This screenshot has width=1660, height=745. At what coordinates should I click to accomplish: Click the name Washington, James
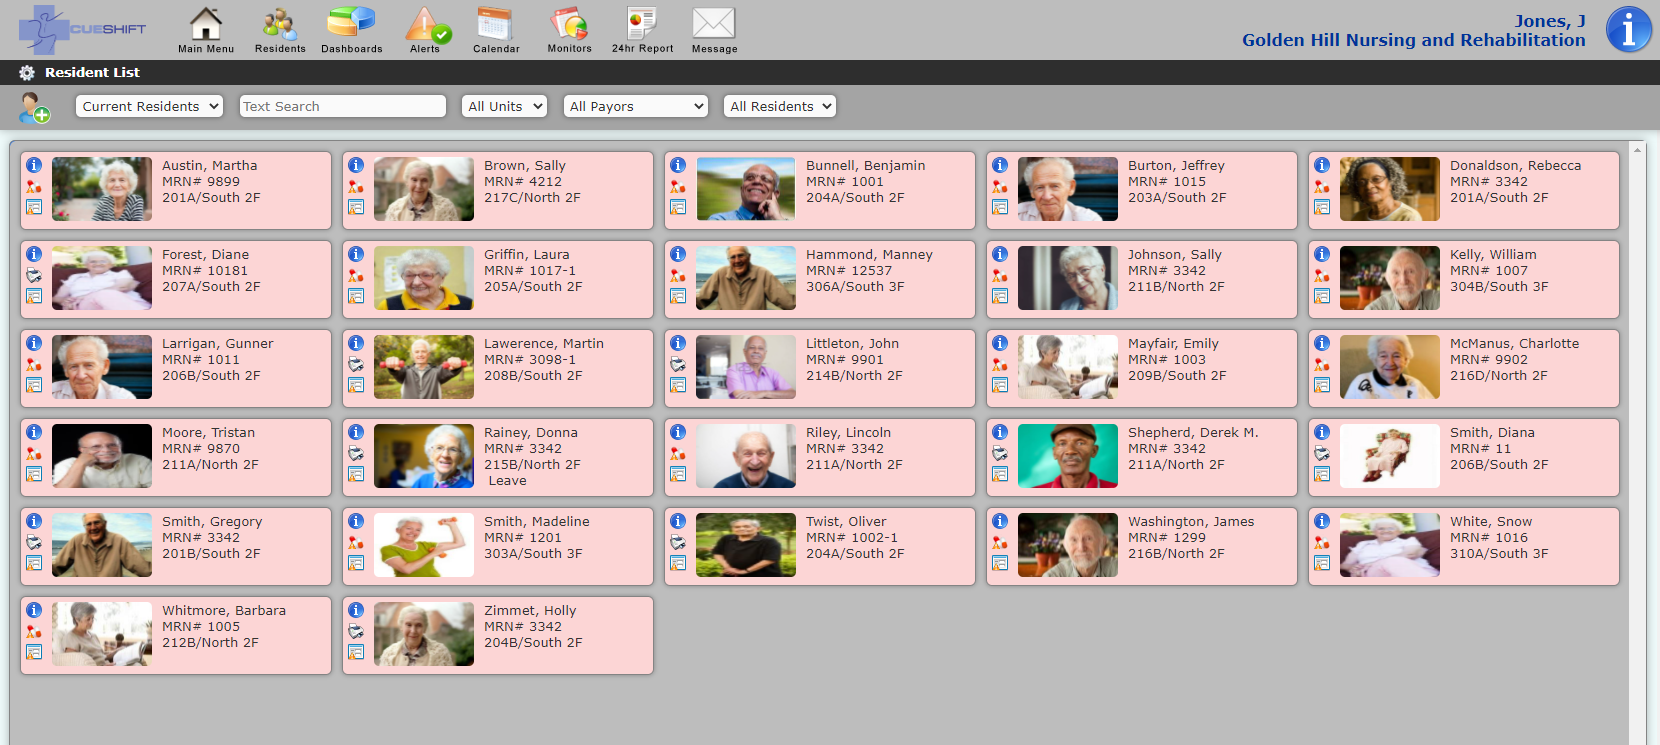coord(1191,521)
